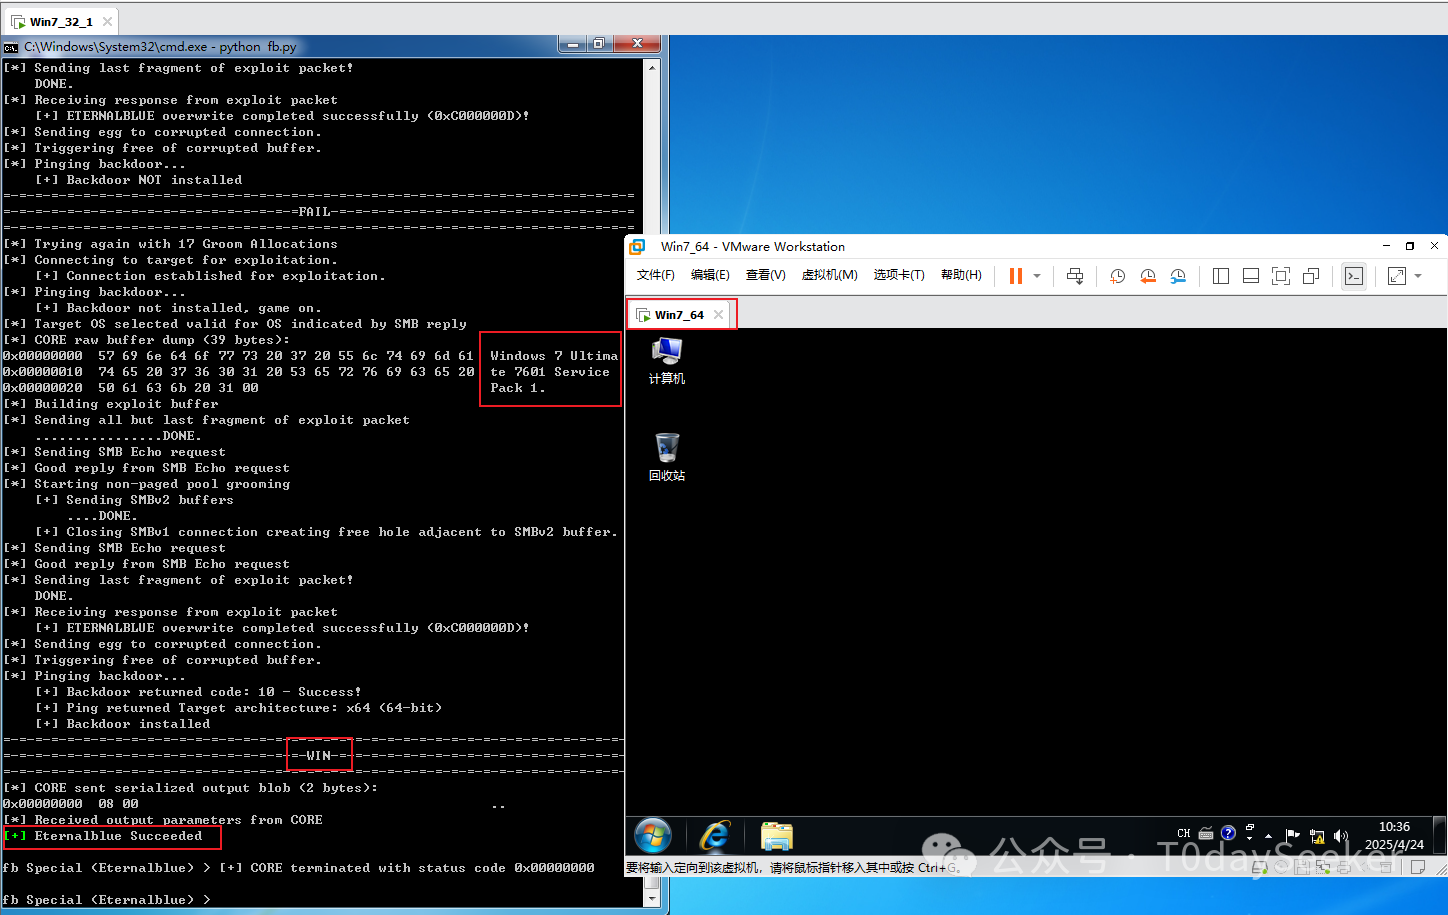Open the Windows 7 Start orb in guest
1448x915 pixels.
[x=653, y=836]
